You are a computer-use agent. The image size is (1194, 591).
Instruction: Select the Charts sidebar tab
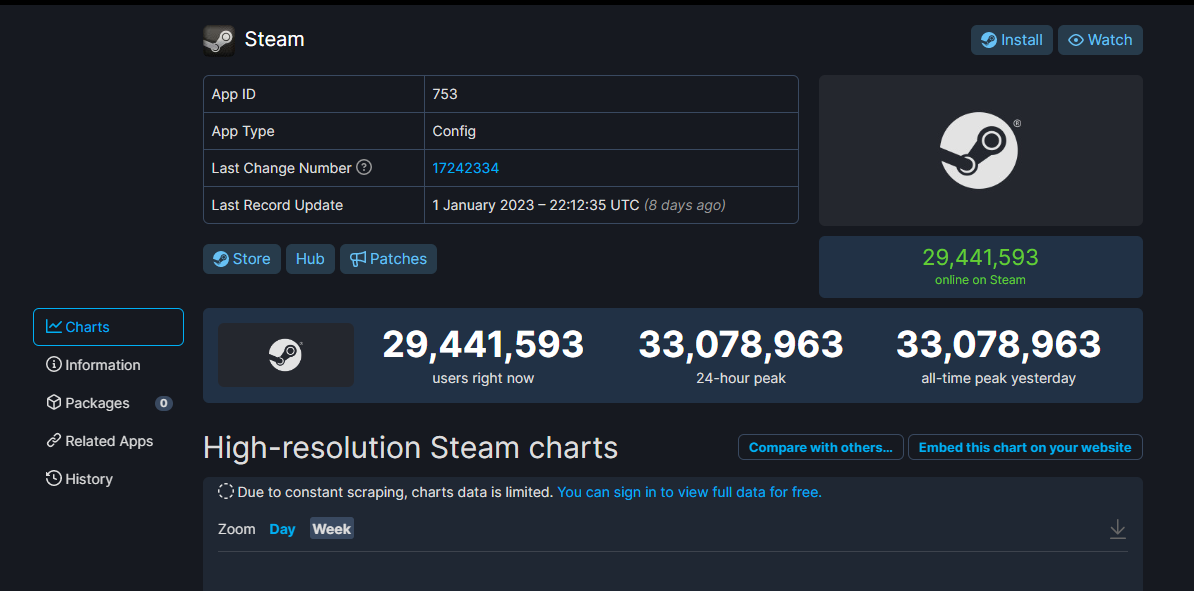[108, 327]
